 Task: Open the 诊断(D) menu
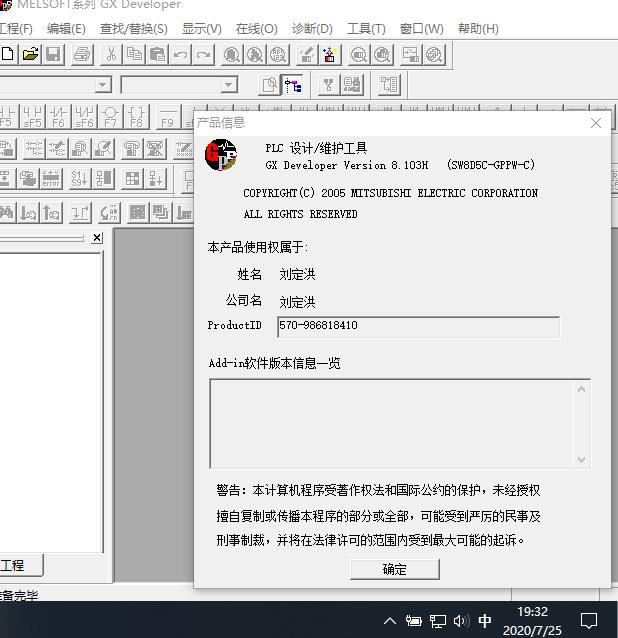click(312, 28)
